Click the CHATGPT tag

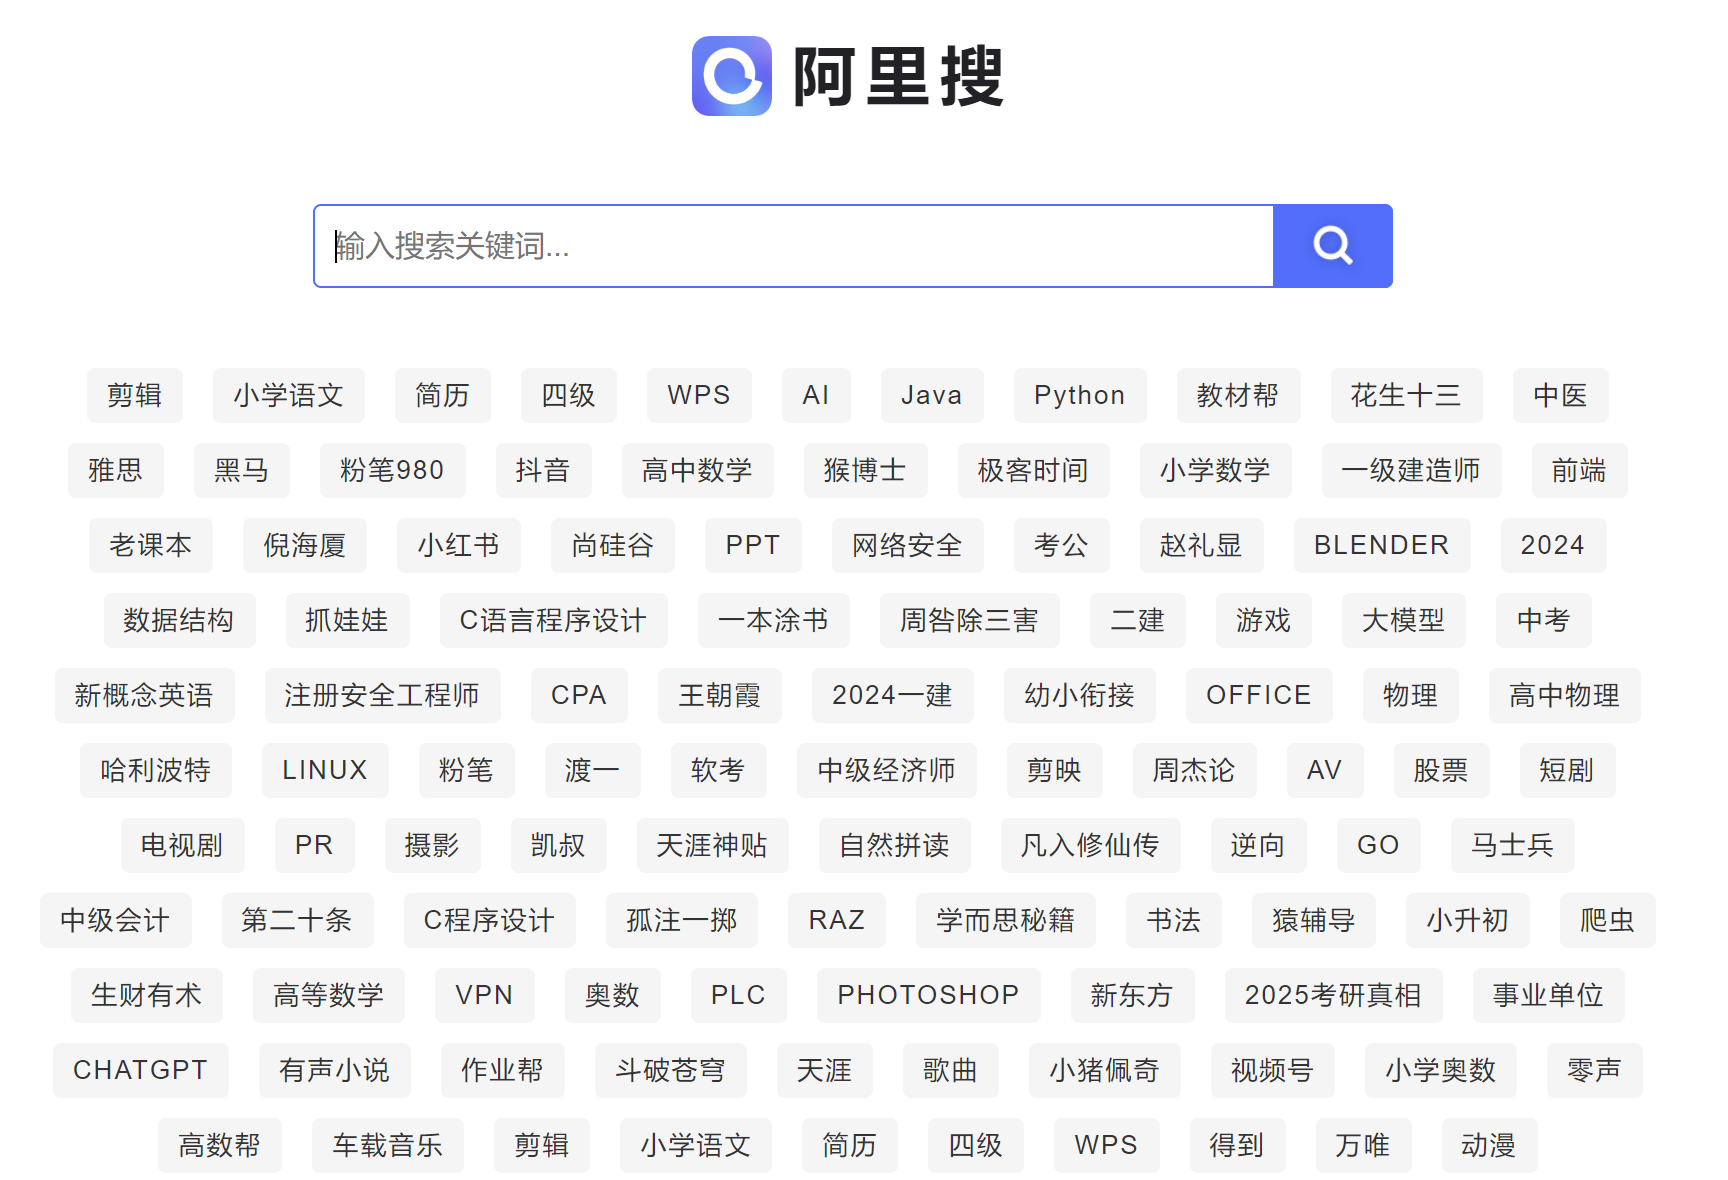pyautogui.click(x=140, y=1070)
